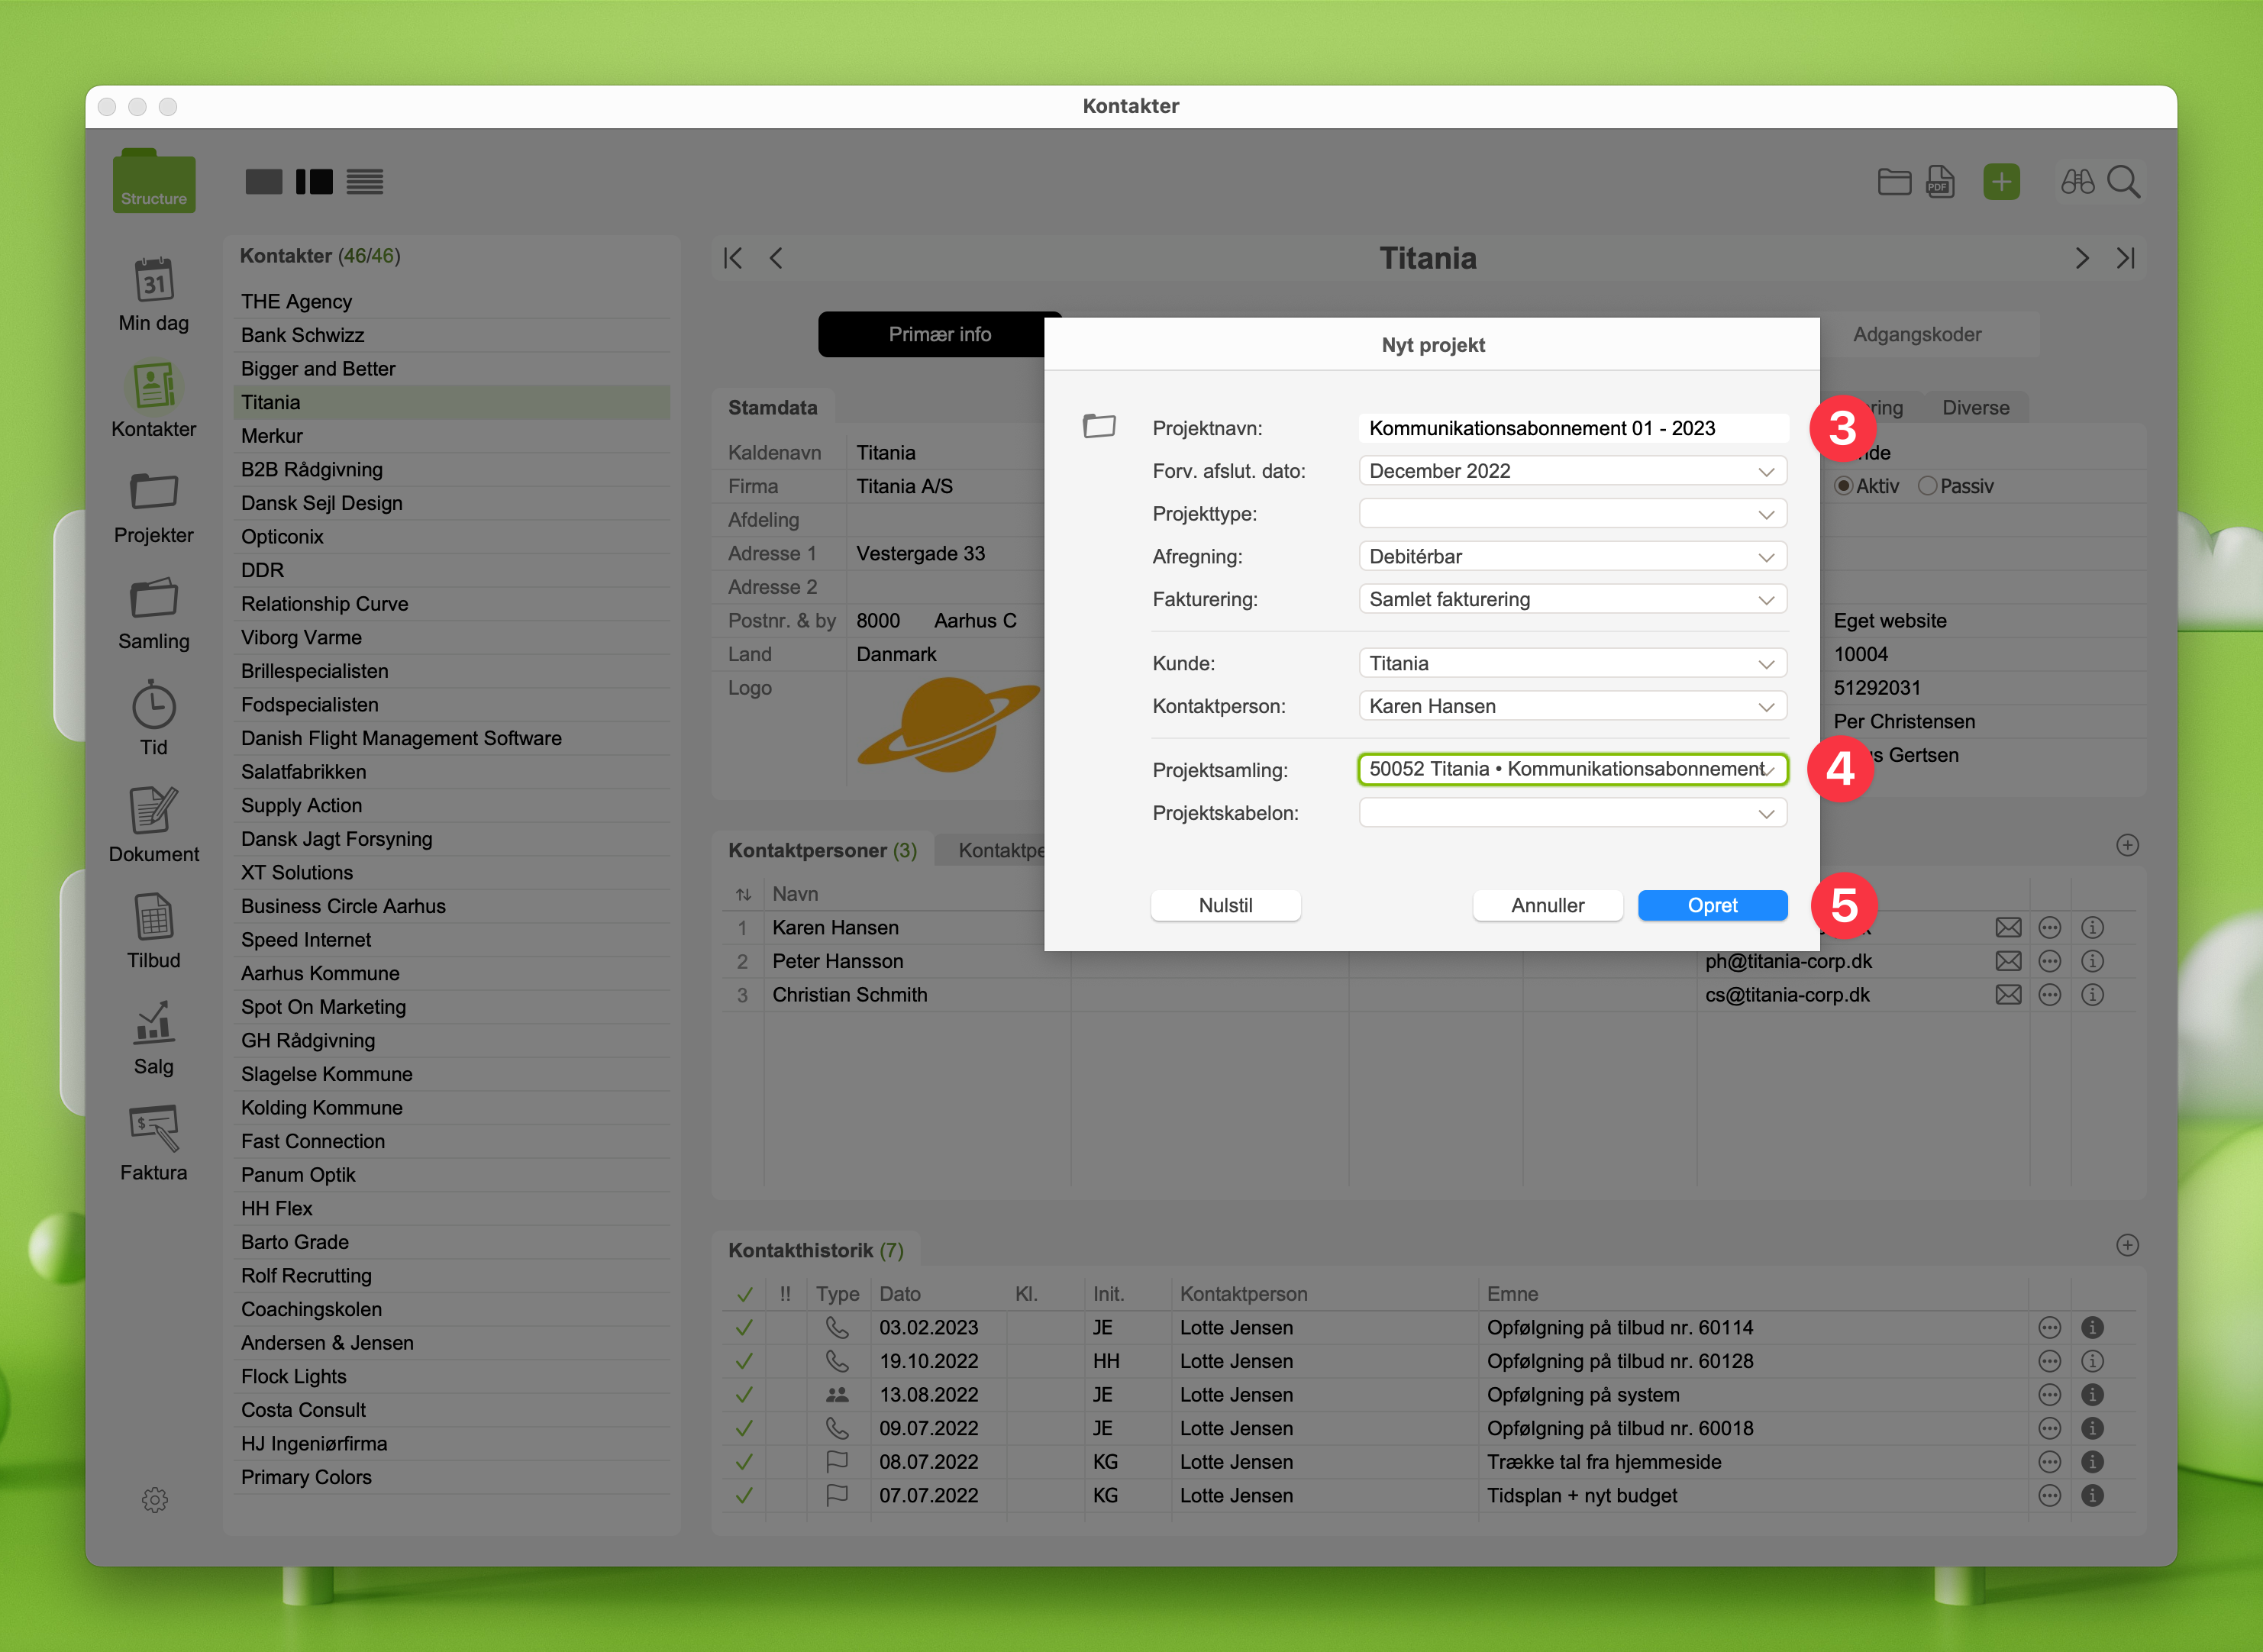
Task: Click the green plus add button
Action: 2001,182
